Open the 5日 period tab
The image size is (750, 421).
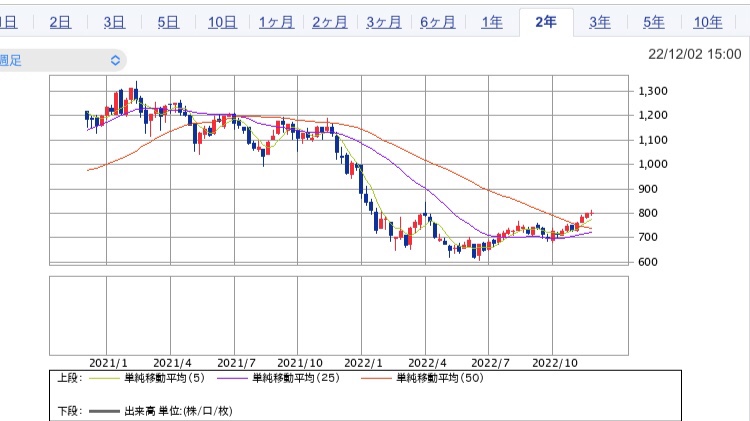[168, 22]
